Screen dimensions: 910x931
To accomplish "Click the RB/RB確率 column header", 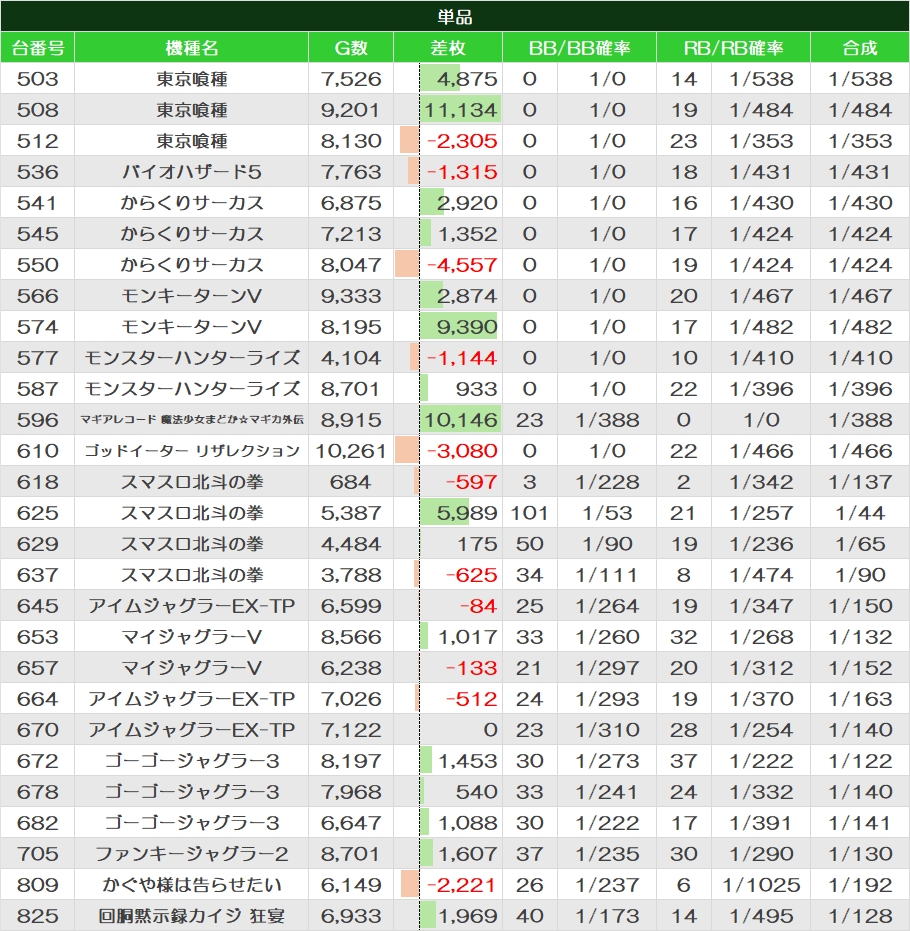I will [x=733, y=48].
